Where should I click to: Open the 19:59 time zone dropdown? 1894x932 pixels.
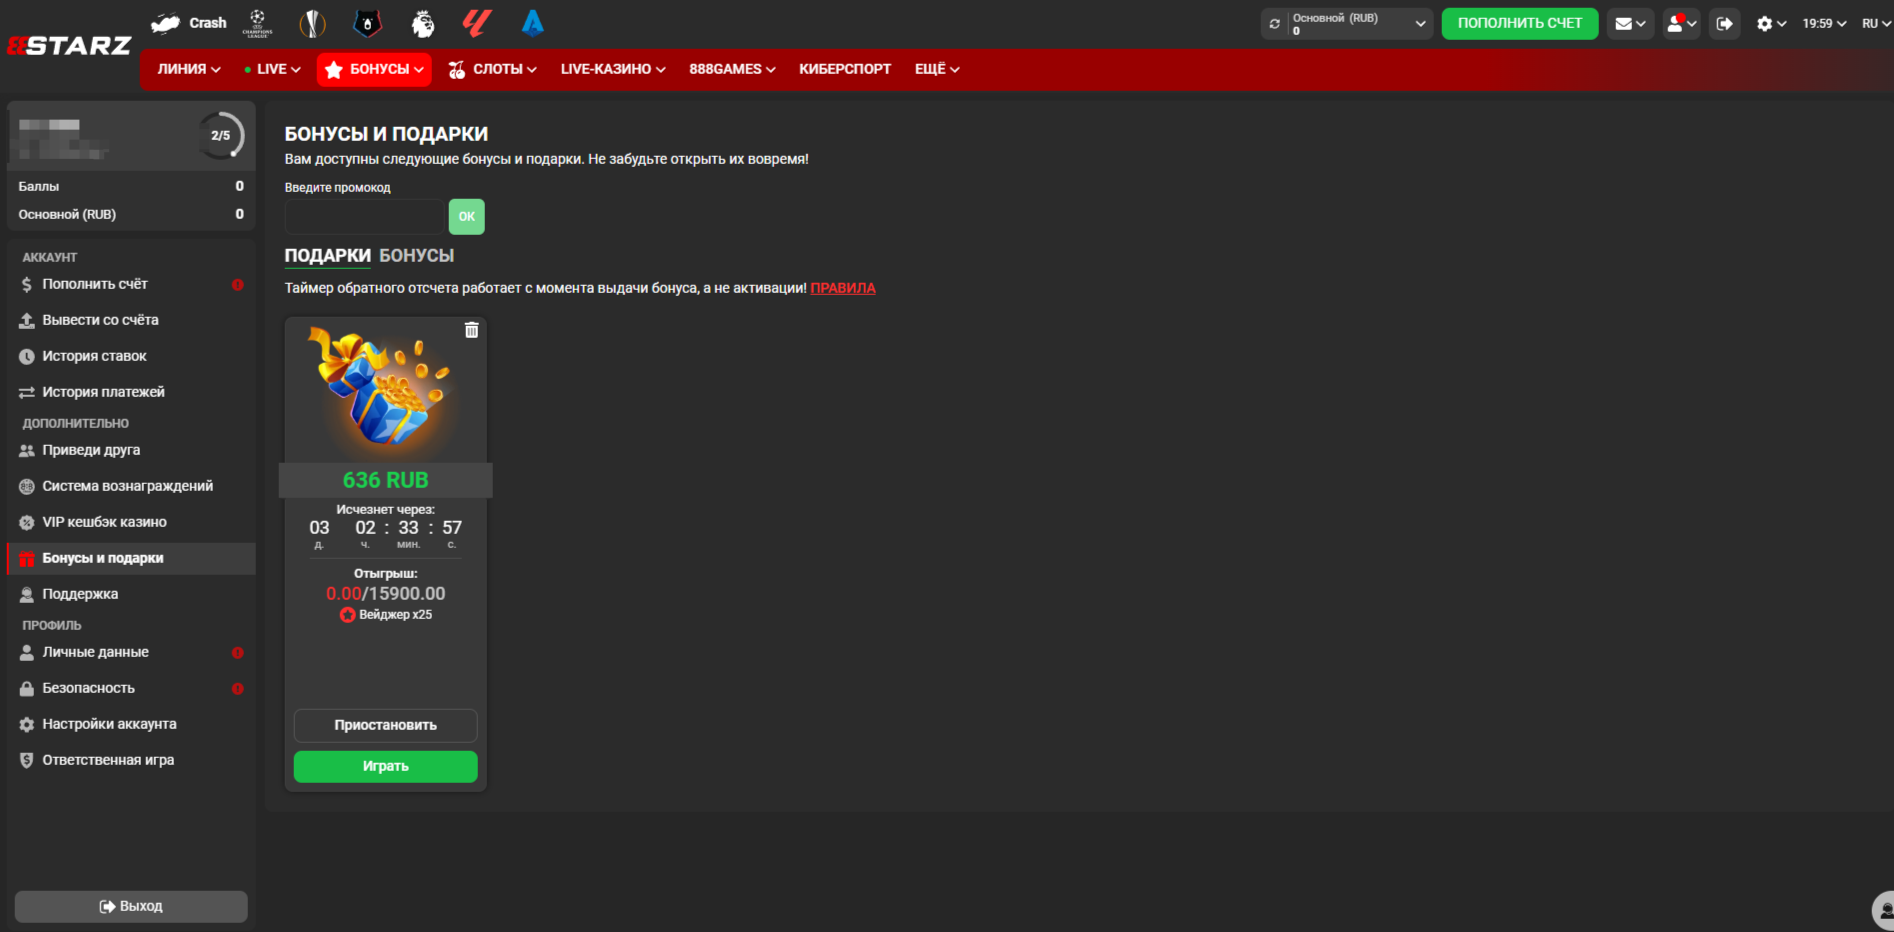pyautogui.click(x=1824, y=24)
